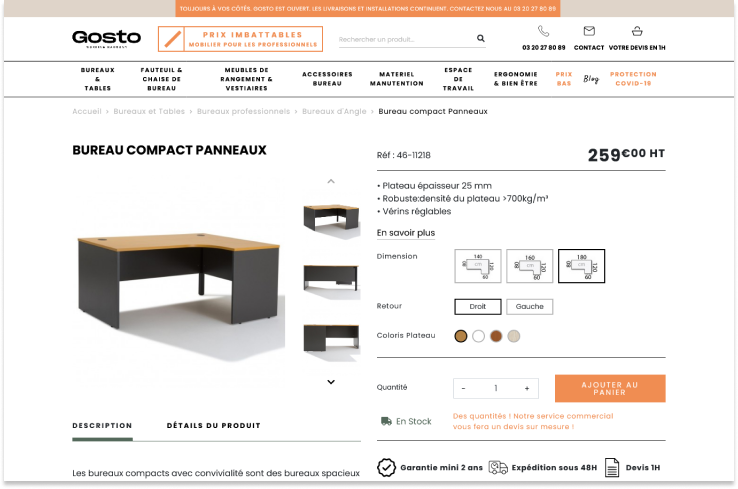738x489 pixels.
Task: Open the Contact envelope icon
Action: click(589, 31)
